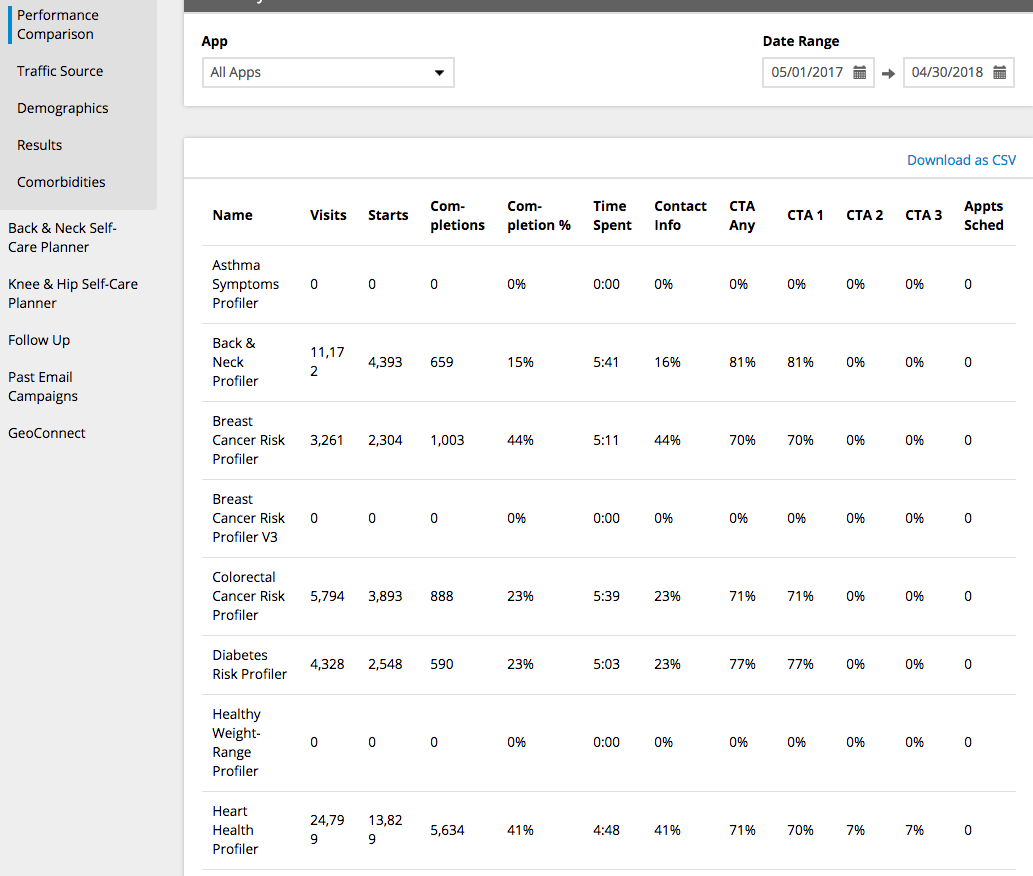Select the Asthma Symptoms Profiler row name
1033x876 pixels.
[x=245, y=284]
